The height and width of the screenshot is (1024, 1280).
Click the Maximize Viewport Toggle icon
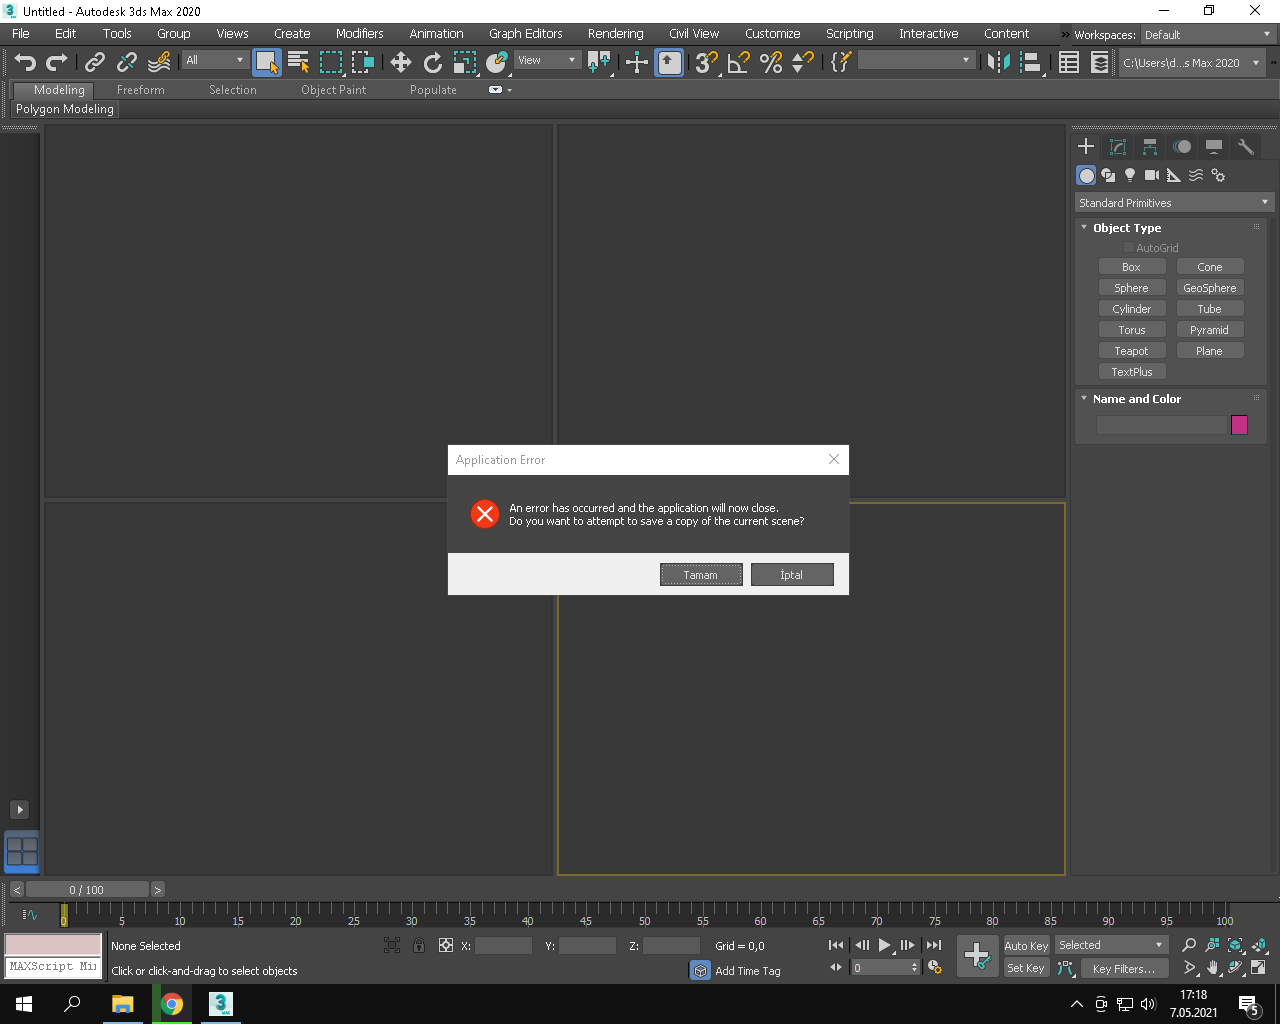pyautogui.click(x=1258, y=967)
